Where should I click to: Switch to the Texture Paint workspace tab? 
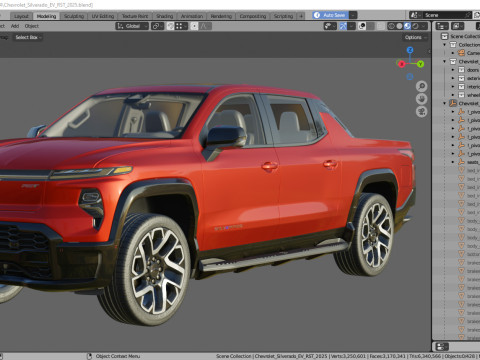(x=135, y=16)
